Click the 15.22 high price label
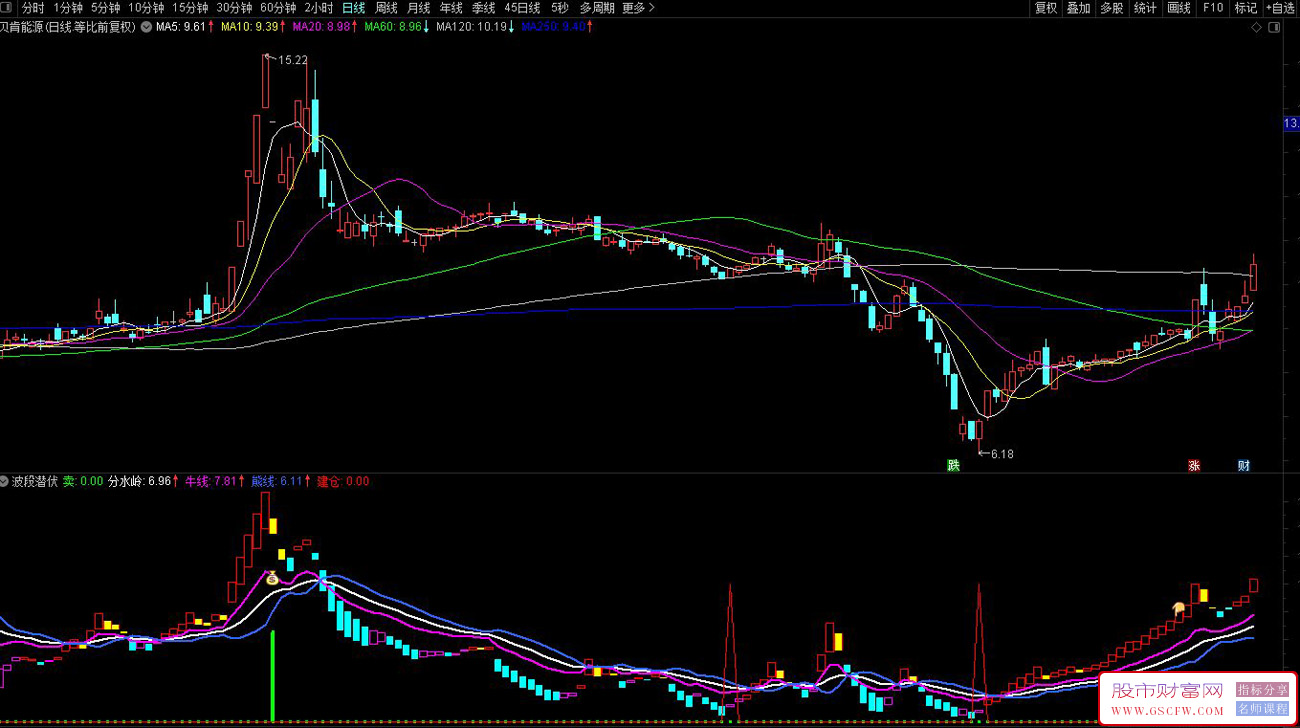The width and height of the screenshot is (1300, 728). [x=292, y=60]
